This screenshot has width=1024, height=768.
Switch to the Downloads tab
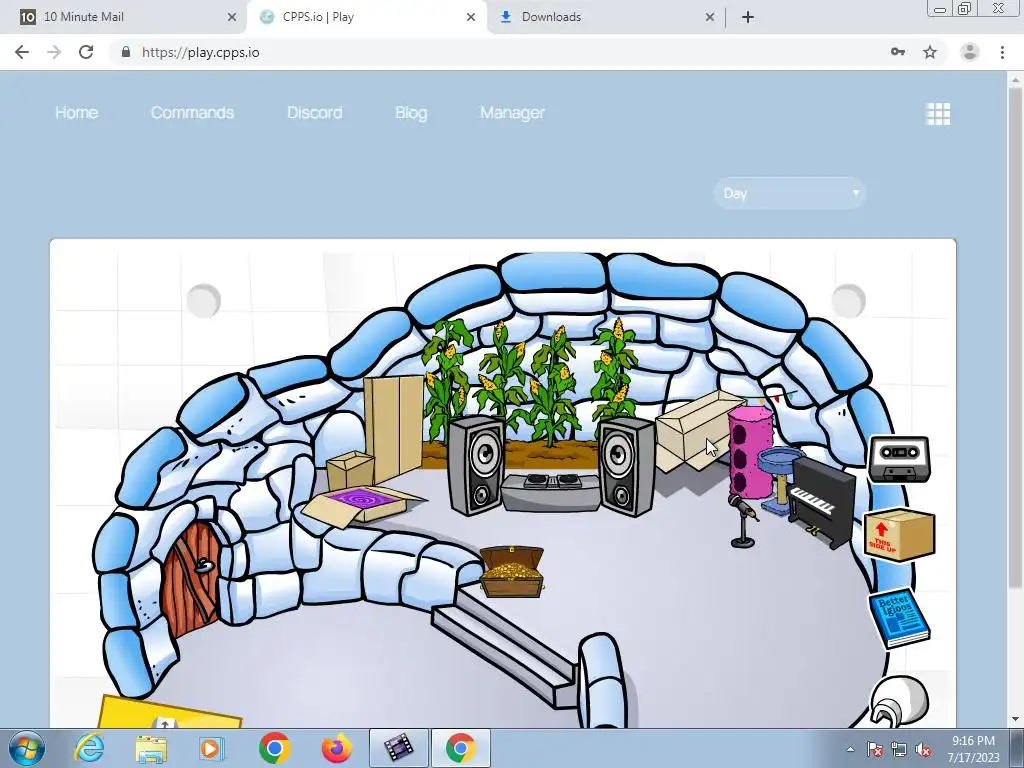click(605, 17)
